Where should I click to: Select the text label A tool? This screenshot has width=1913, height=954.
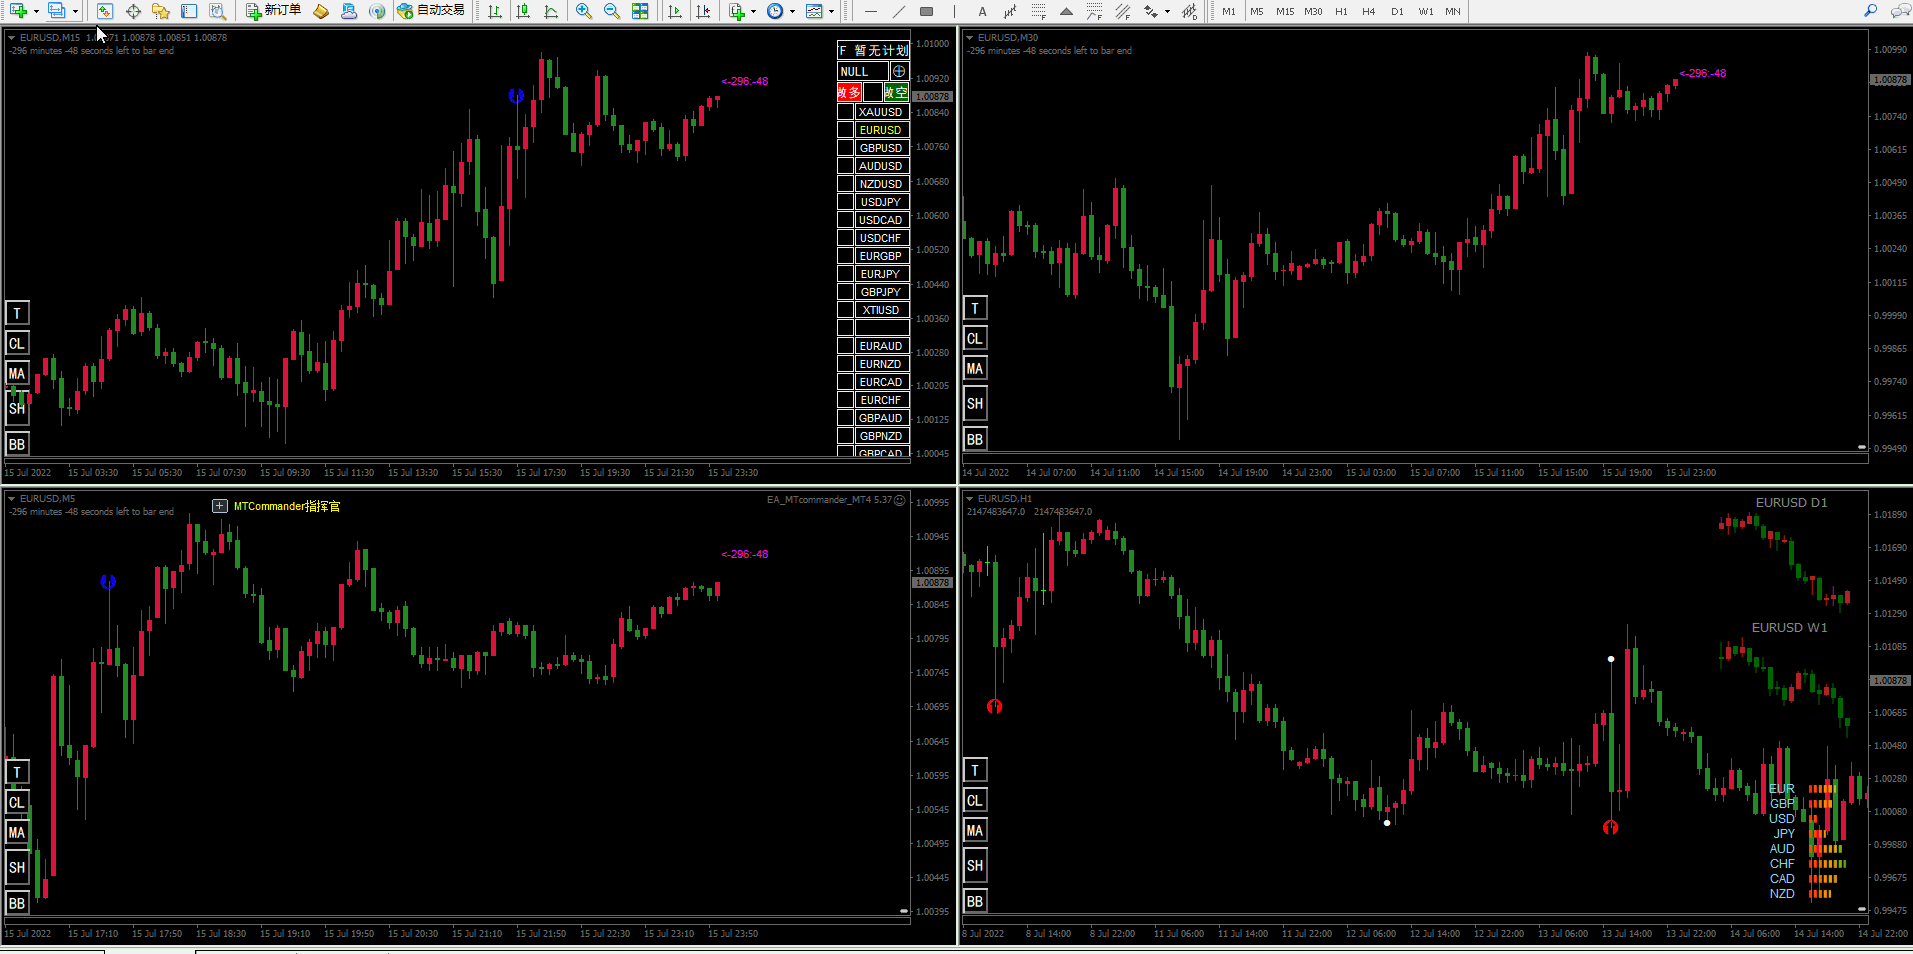click(x=982, y=11)
